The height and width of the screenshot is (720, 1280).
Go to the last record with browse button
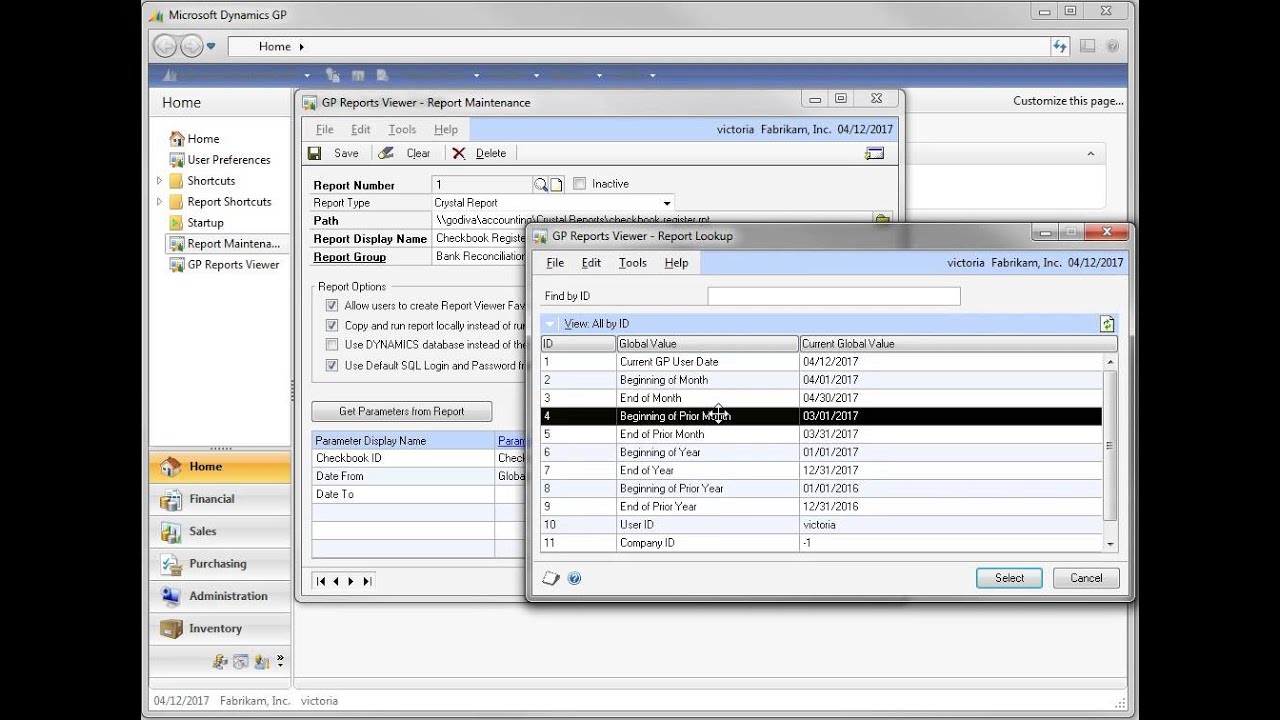pos(367,581)
